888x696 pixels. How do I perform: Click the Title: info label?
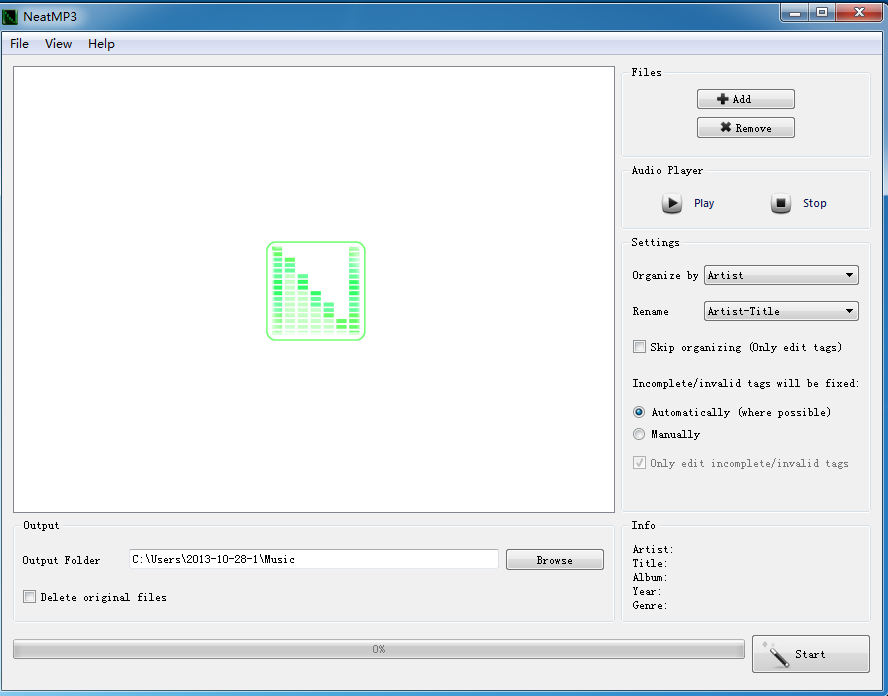(x=650, y=563)
